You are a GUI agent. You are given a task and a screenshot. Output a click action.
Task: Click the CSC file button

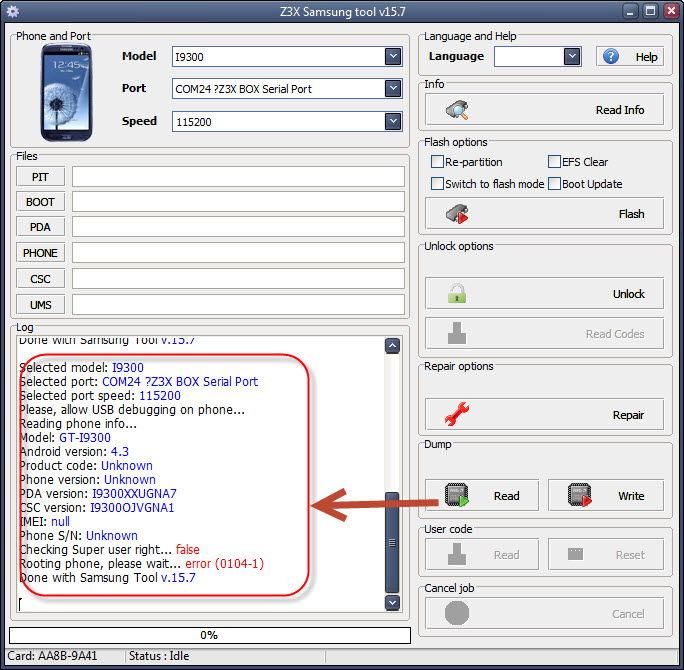tap(41, 279)
